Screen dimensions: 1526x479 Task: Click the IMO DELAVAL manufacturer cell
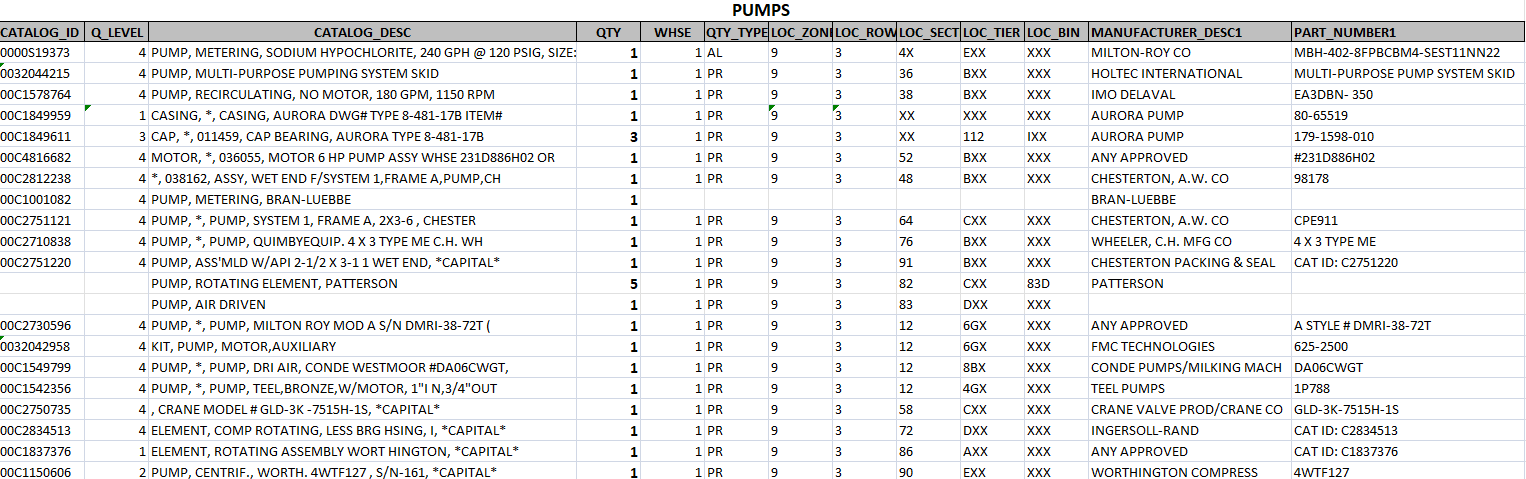1130,94
